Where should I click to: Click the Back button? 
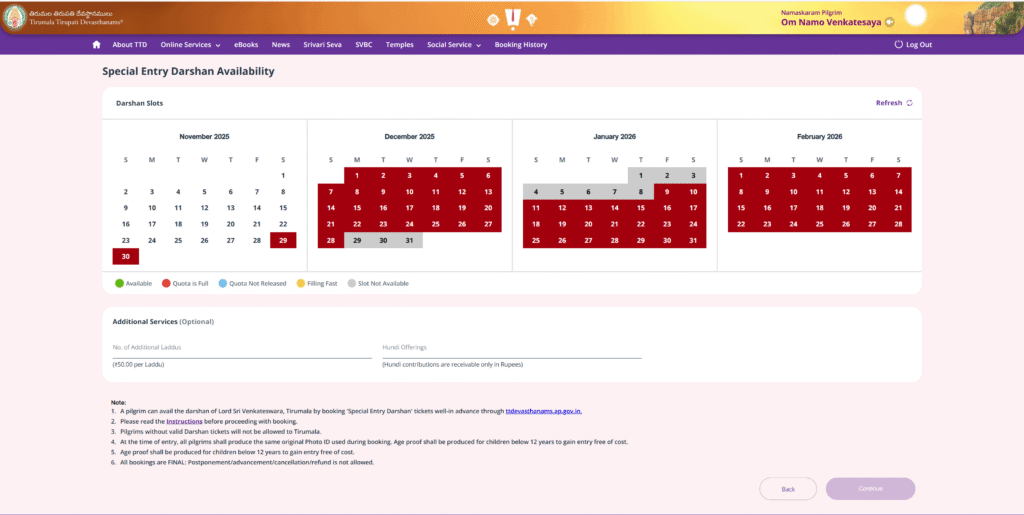click(788, 489)
